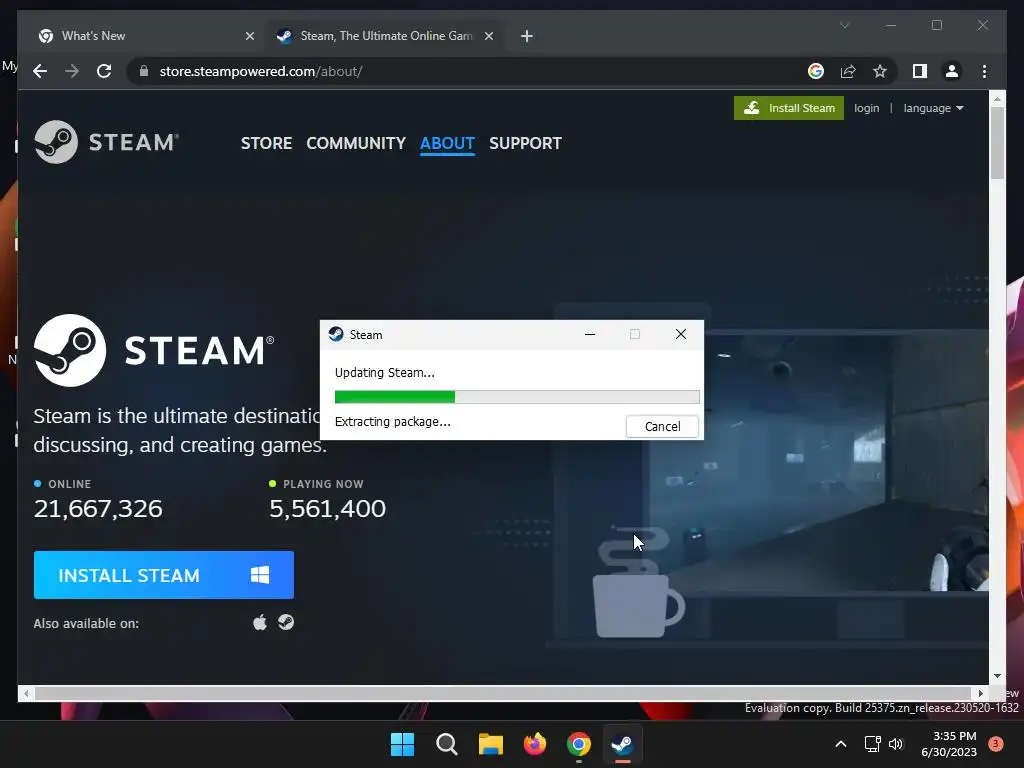The width and height of the screenshot is (1024, 768).
Task: Click the horizontal scrollbar at page bottom
Action: click(x=503, y=693)
